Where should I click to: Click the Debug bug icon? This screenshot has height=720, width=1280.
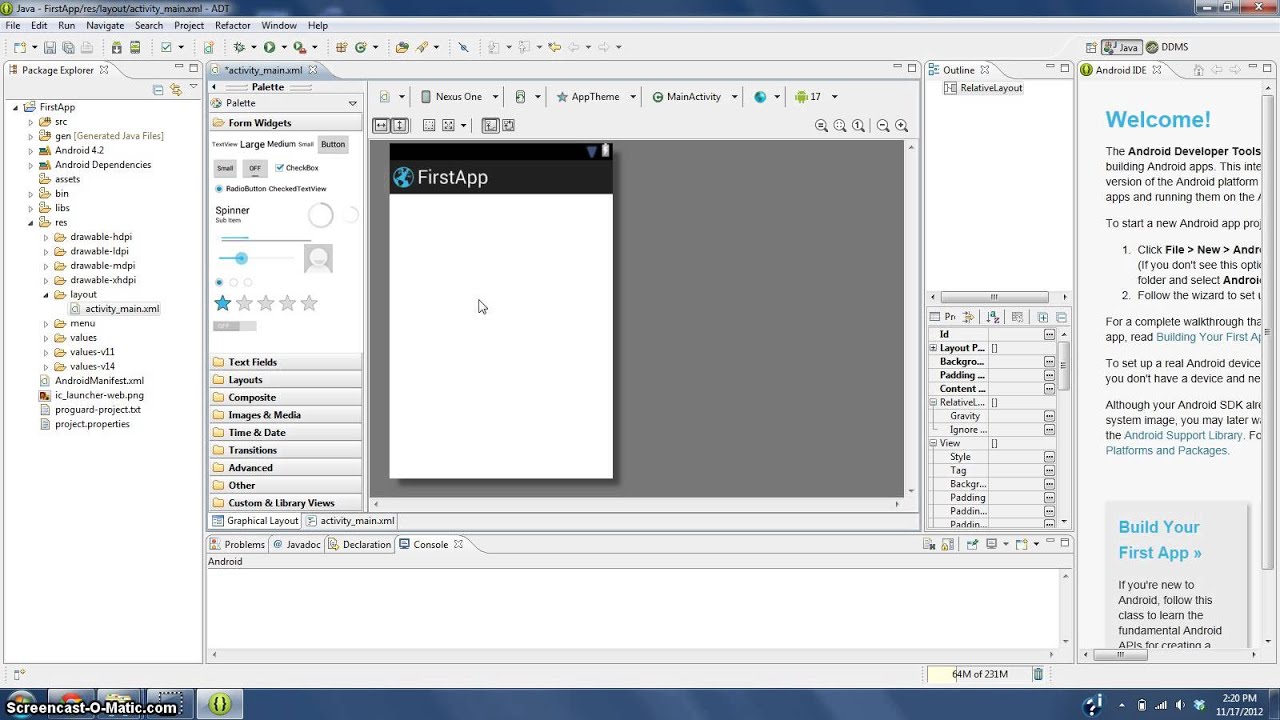pos(239,47)
